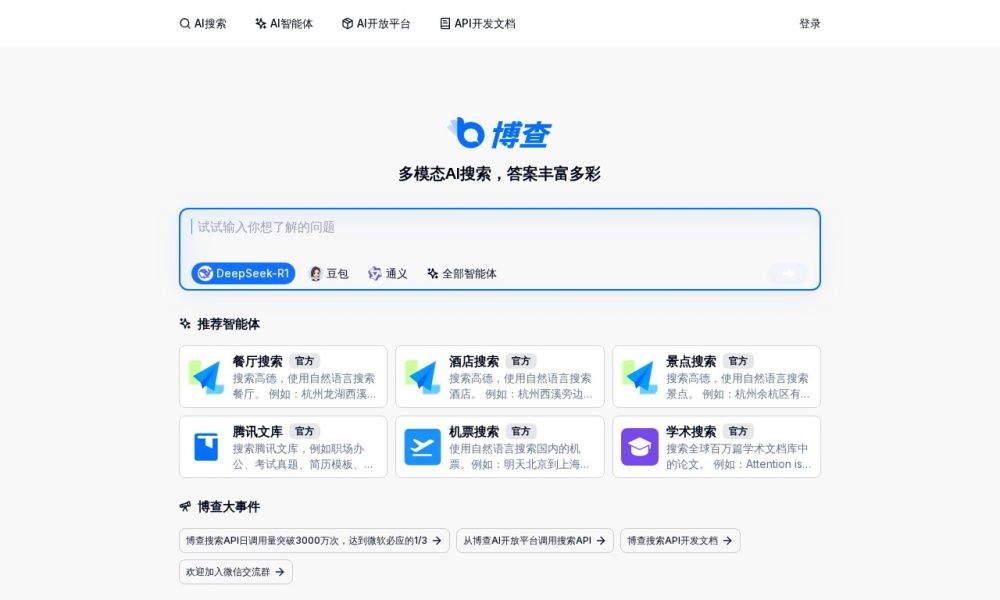This screenshot has height=600, width=1000.
Task: Open 博查搜索API开发文档 link
Action: [680, 541]
